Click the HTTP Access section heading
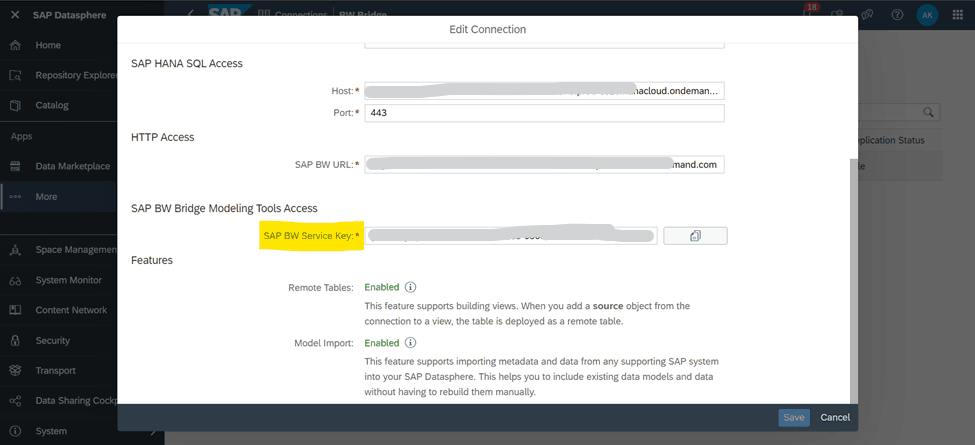This screenshot has width=975, height=445. pos(163,137)
